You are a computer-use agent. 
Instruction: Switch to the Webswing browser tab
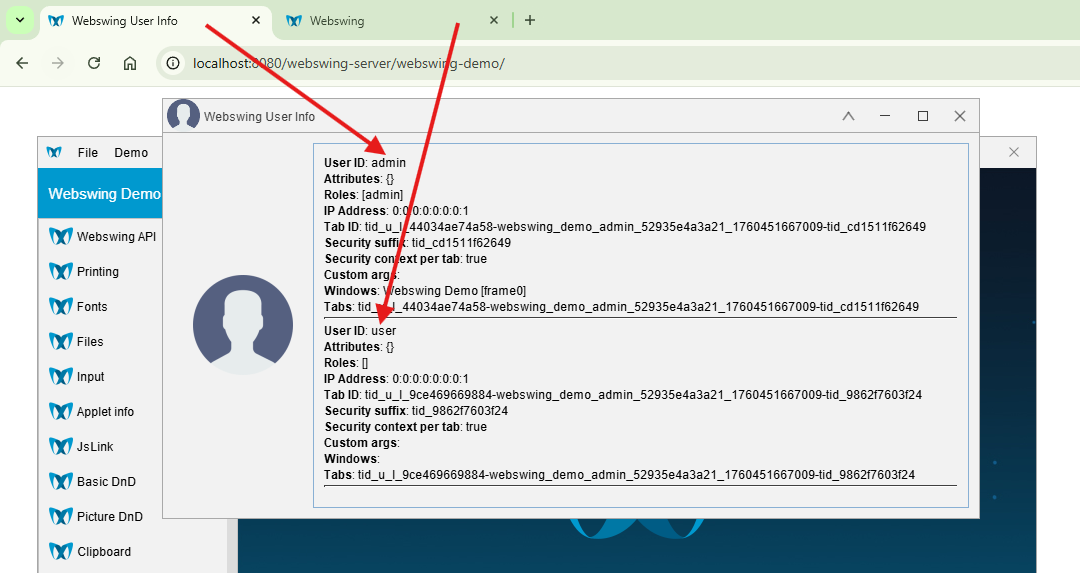(390, 21)
